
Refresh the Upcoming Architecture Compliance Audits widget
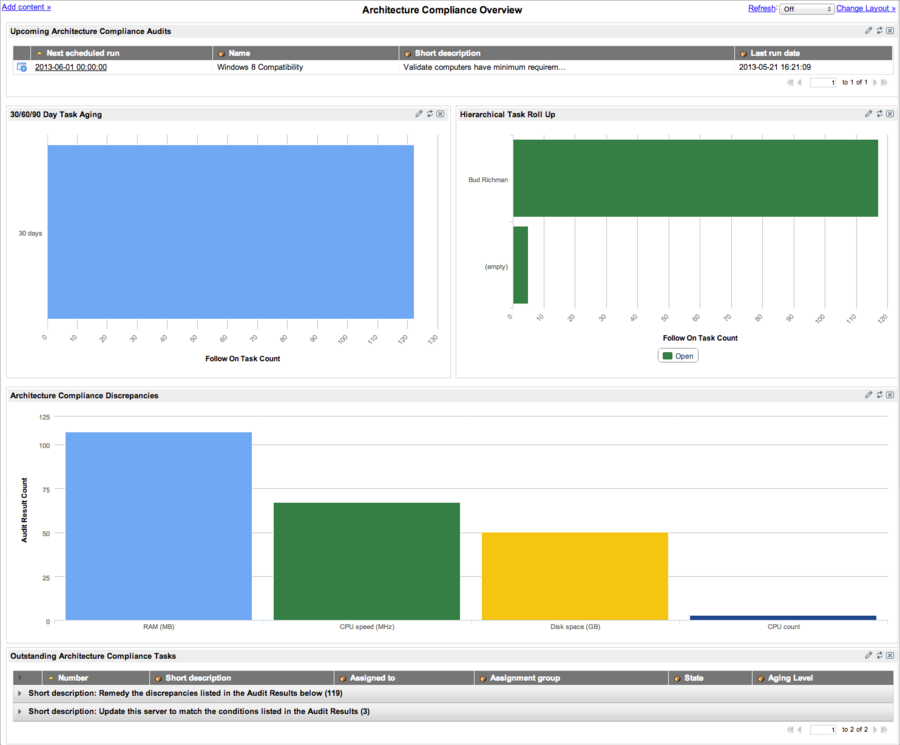click(879, 30)
